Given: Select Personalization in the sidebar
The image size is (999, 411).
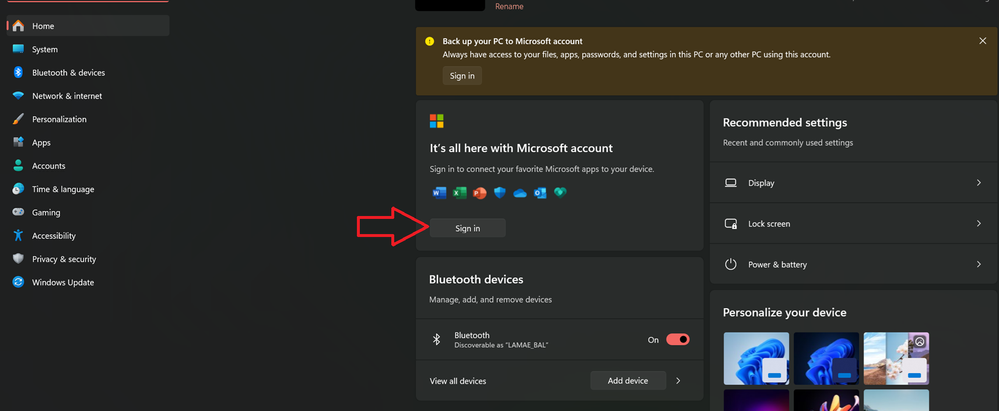Looking at the screenshot, I should click(x=59, y=119).
